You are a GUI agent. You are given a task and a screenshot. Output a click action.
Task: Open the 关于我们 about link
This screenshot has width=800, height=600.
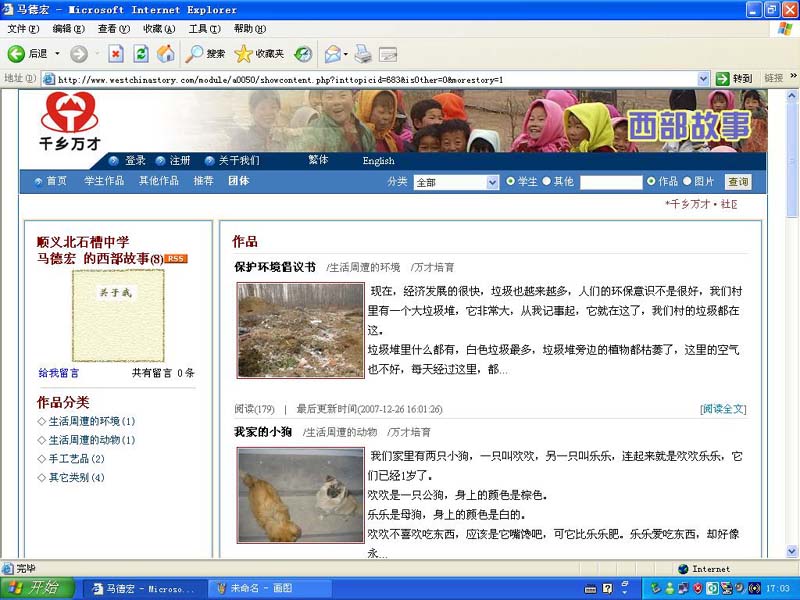[x=239, y=161]
